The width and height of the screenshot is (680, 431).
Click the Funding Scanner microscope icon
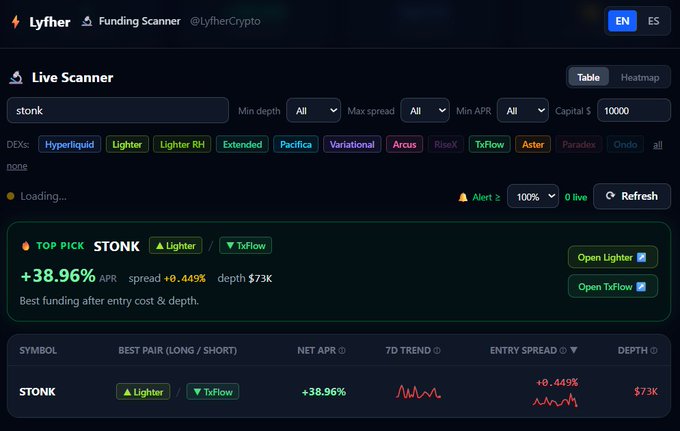(87, 21)
